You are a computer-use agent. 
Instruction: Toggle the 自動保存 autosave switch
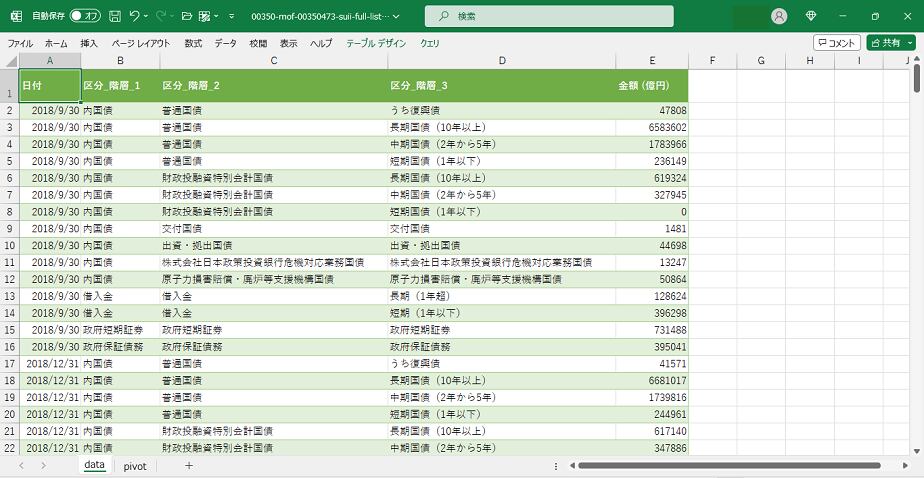85,16
